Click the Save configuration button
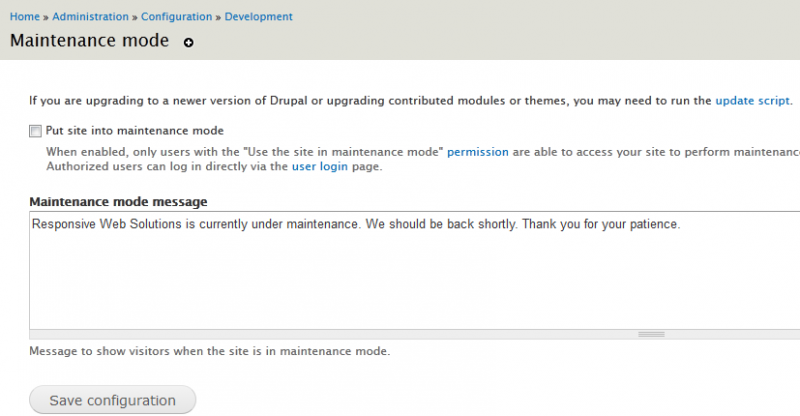Image resolution: width=800 pixels, height=416 pixels. coord(112,400)
